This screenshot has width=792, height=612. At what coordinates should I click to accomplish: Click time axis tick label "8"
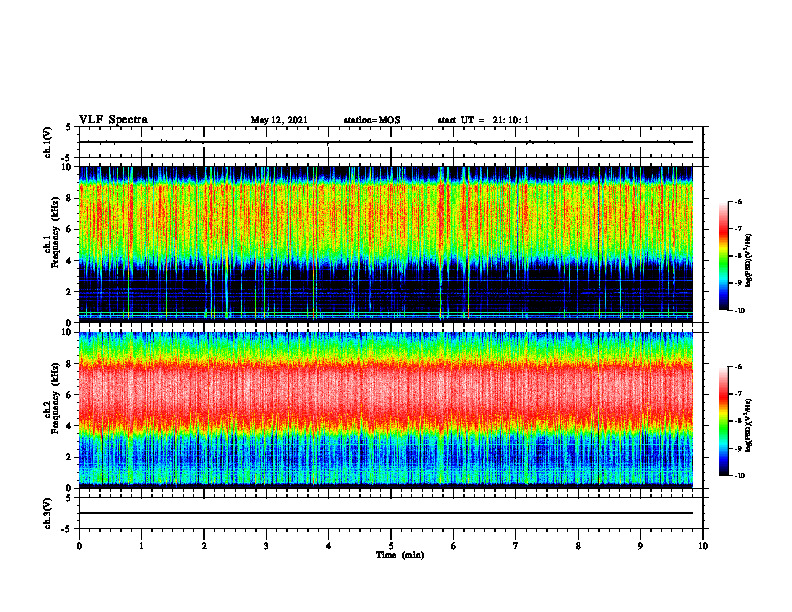[578, 546]
